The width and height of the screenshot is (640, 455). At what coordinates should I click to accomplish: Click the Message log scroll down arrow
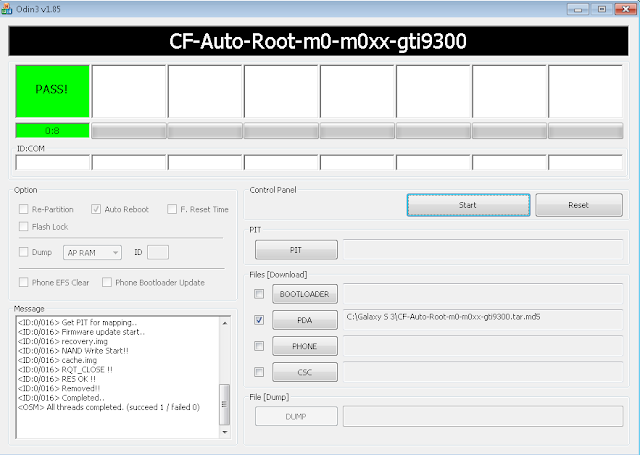pos(225,432)
